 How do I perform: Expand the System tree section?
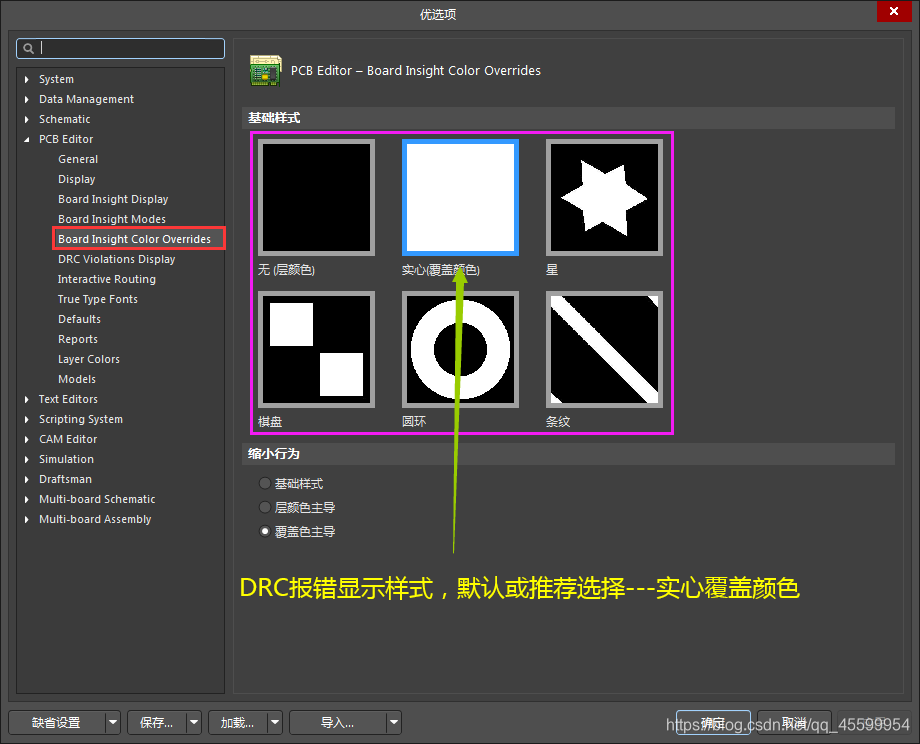point(26,79)
